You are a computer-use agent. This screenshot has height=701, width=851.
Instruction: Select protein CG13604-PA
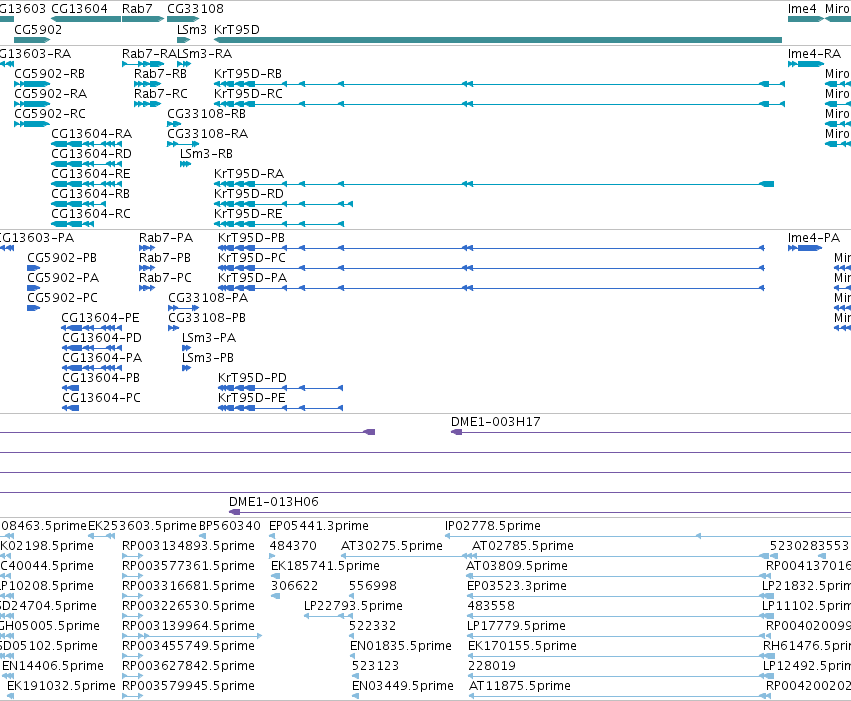102,358
